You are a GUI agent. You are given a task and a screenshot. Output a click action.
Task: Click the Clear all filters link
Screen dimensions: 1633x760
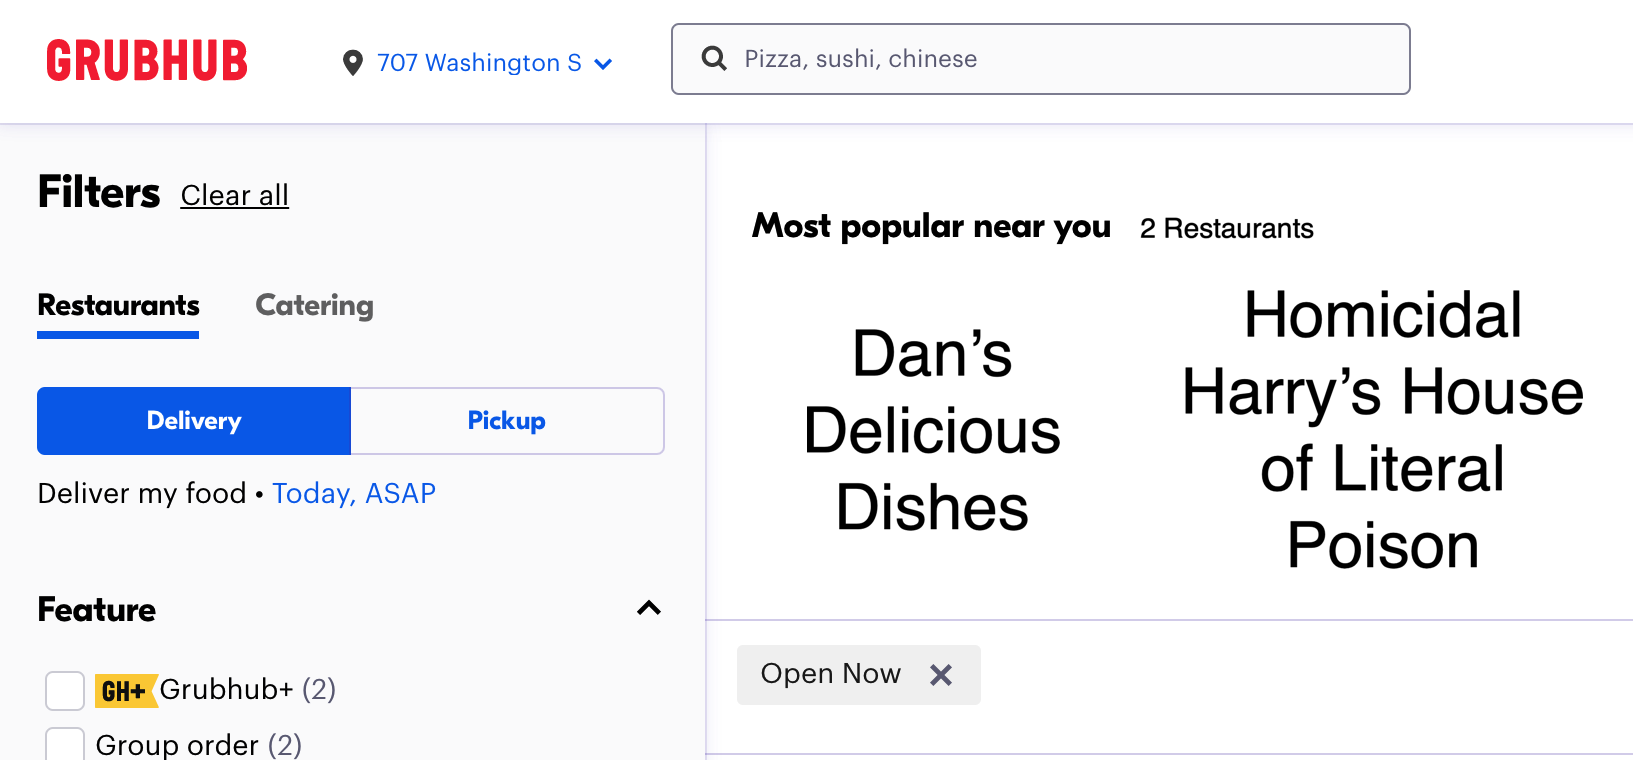click(x=235, y=195)
